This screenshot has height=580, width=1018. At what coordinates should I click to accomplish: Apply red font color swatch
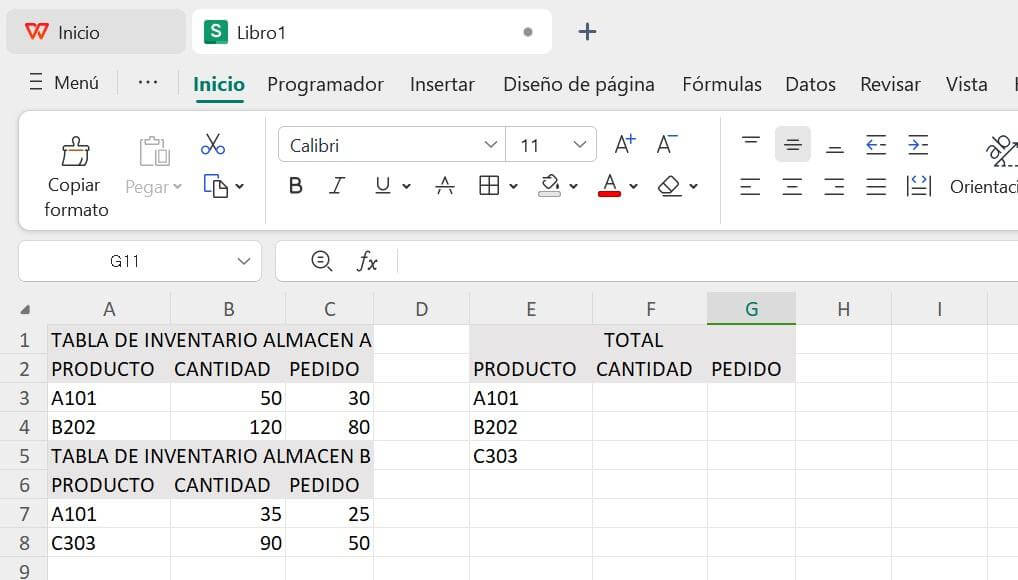pyautogui.click(x=608, y=186)
